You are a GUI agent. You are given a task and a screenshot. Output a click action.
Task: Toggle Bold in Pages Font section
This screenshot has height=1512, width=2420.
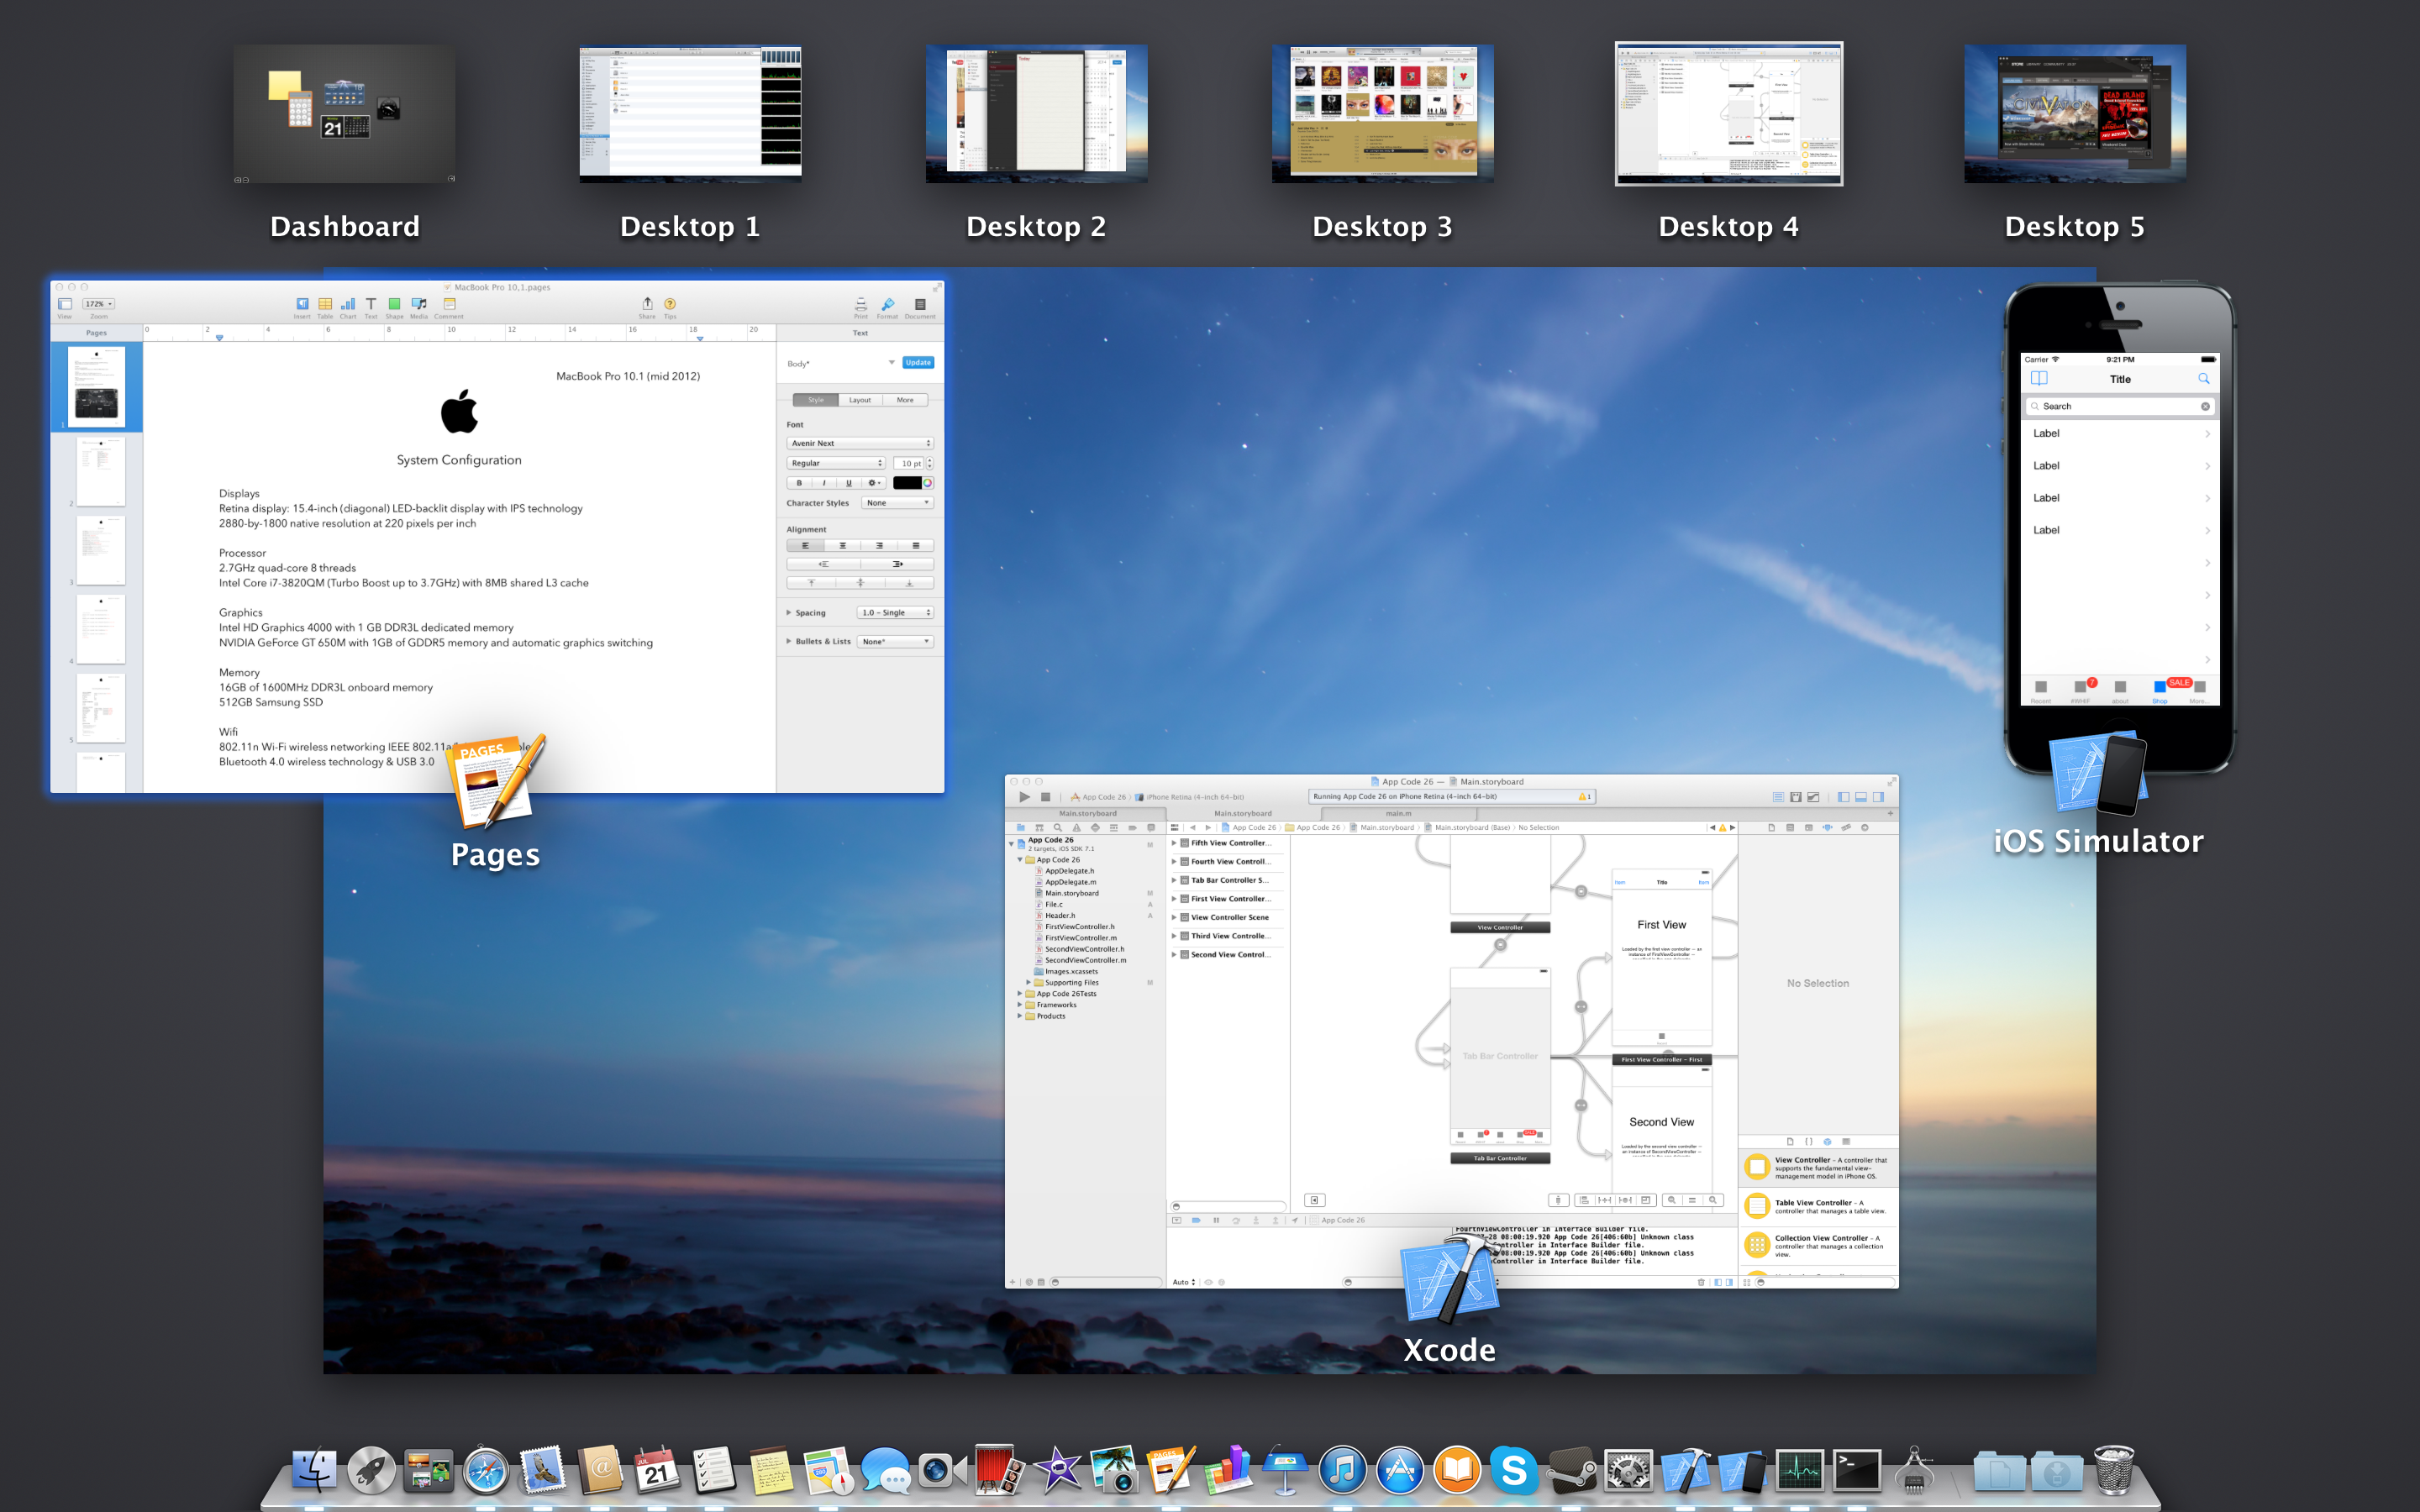point(799,483)
